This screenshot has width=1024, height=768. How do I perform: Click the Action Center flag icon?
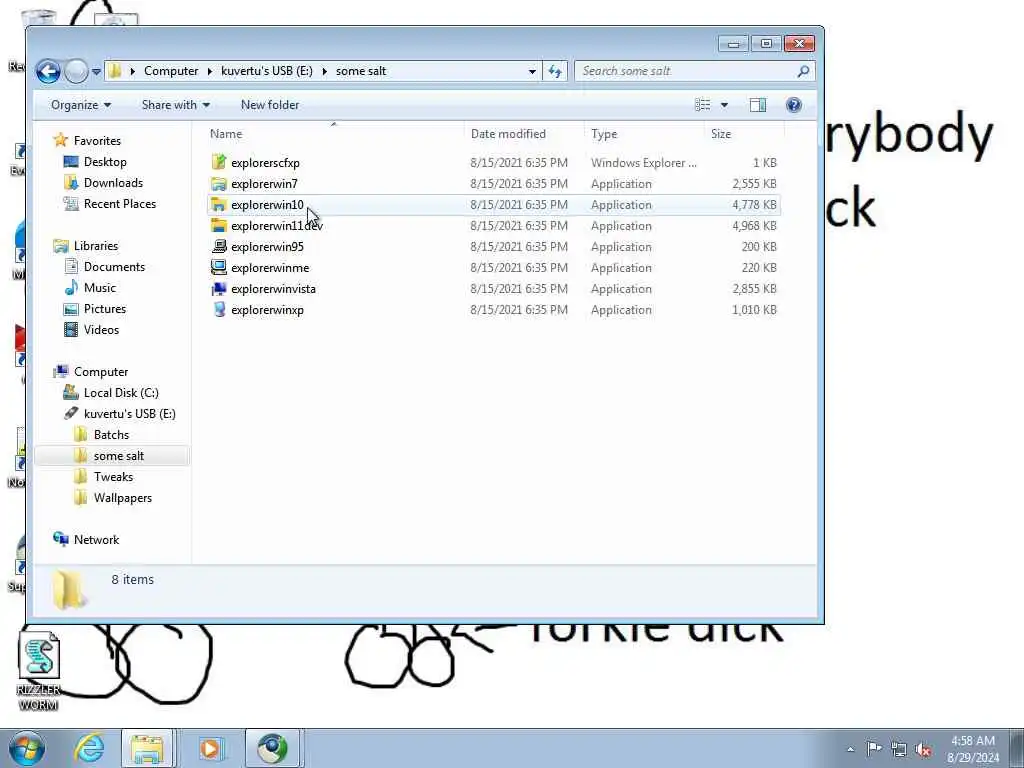pos(874,749)
